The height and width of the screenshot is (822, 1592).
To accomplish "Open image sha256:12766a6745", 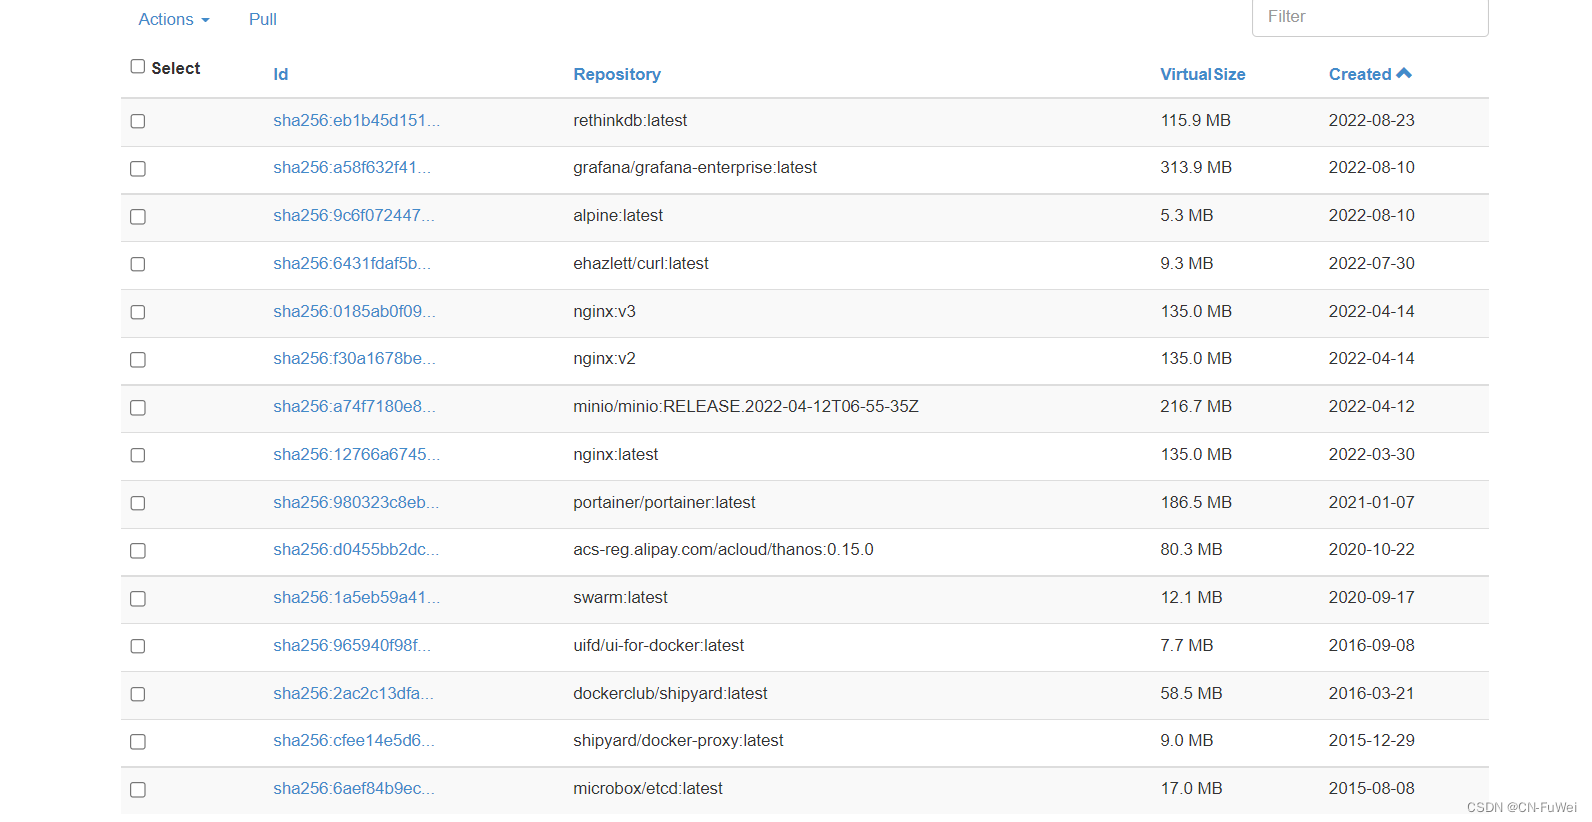I will click(356, 454).
